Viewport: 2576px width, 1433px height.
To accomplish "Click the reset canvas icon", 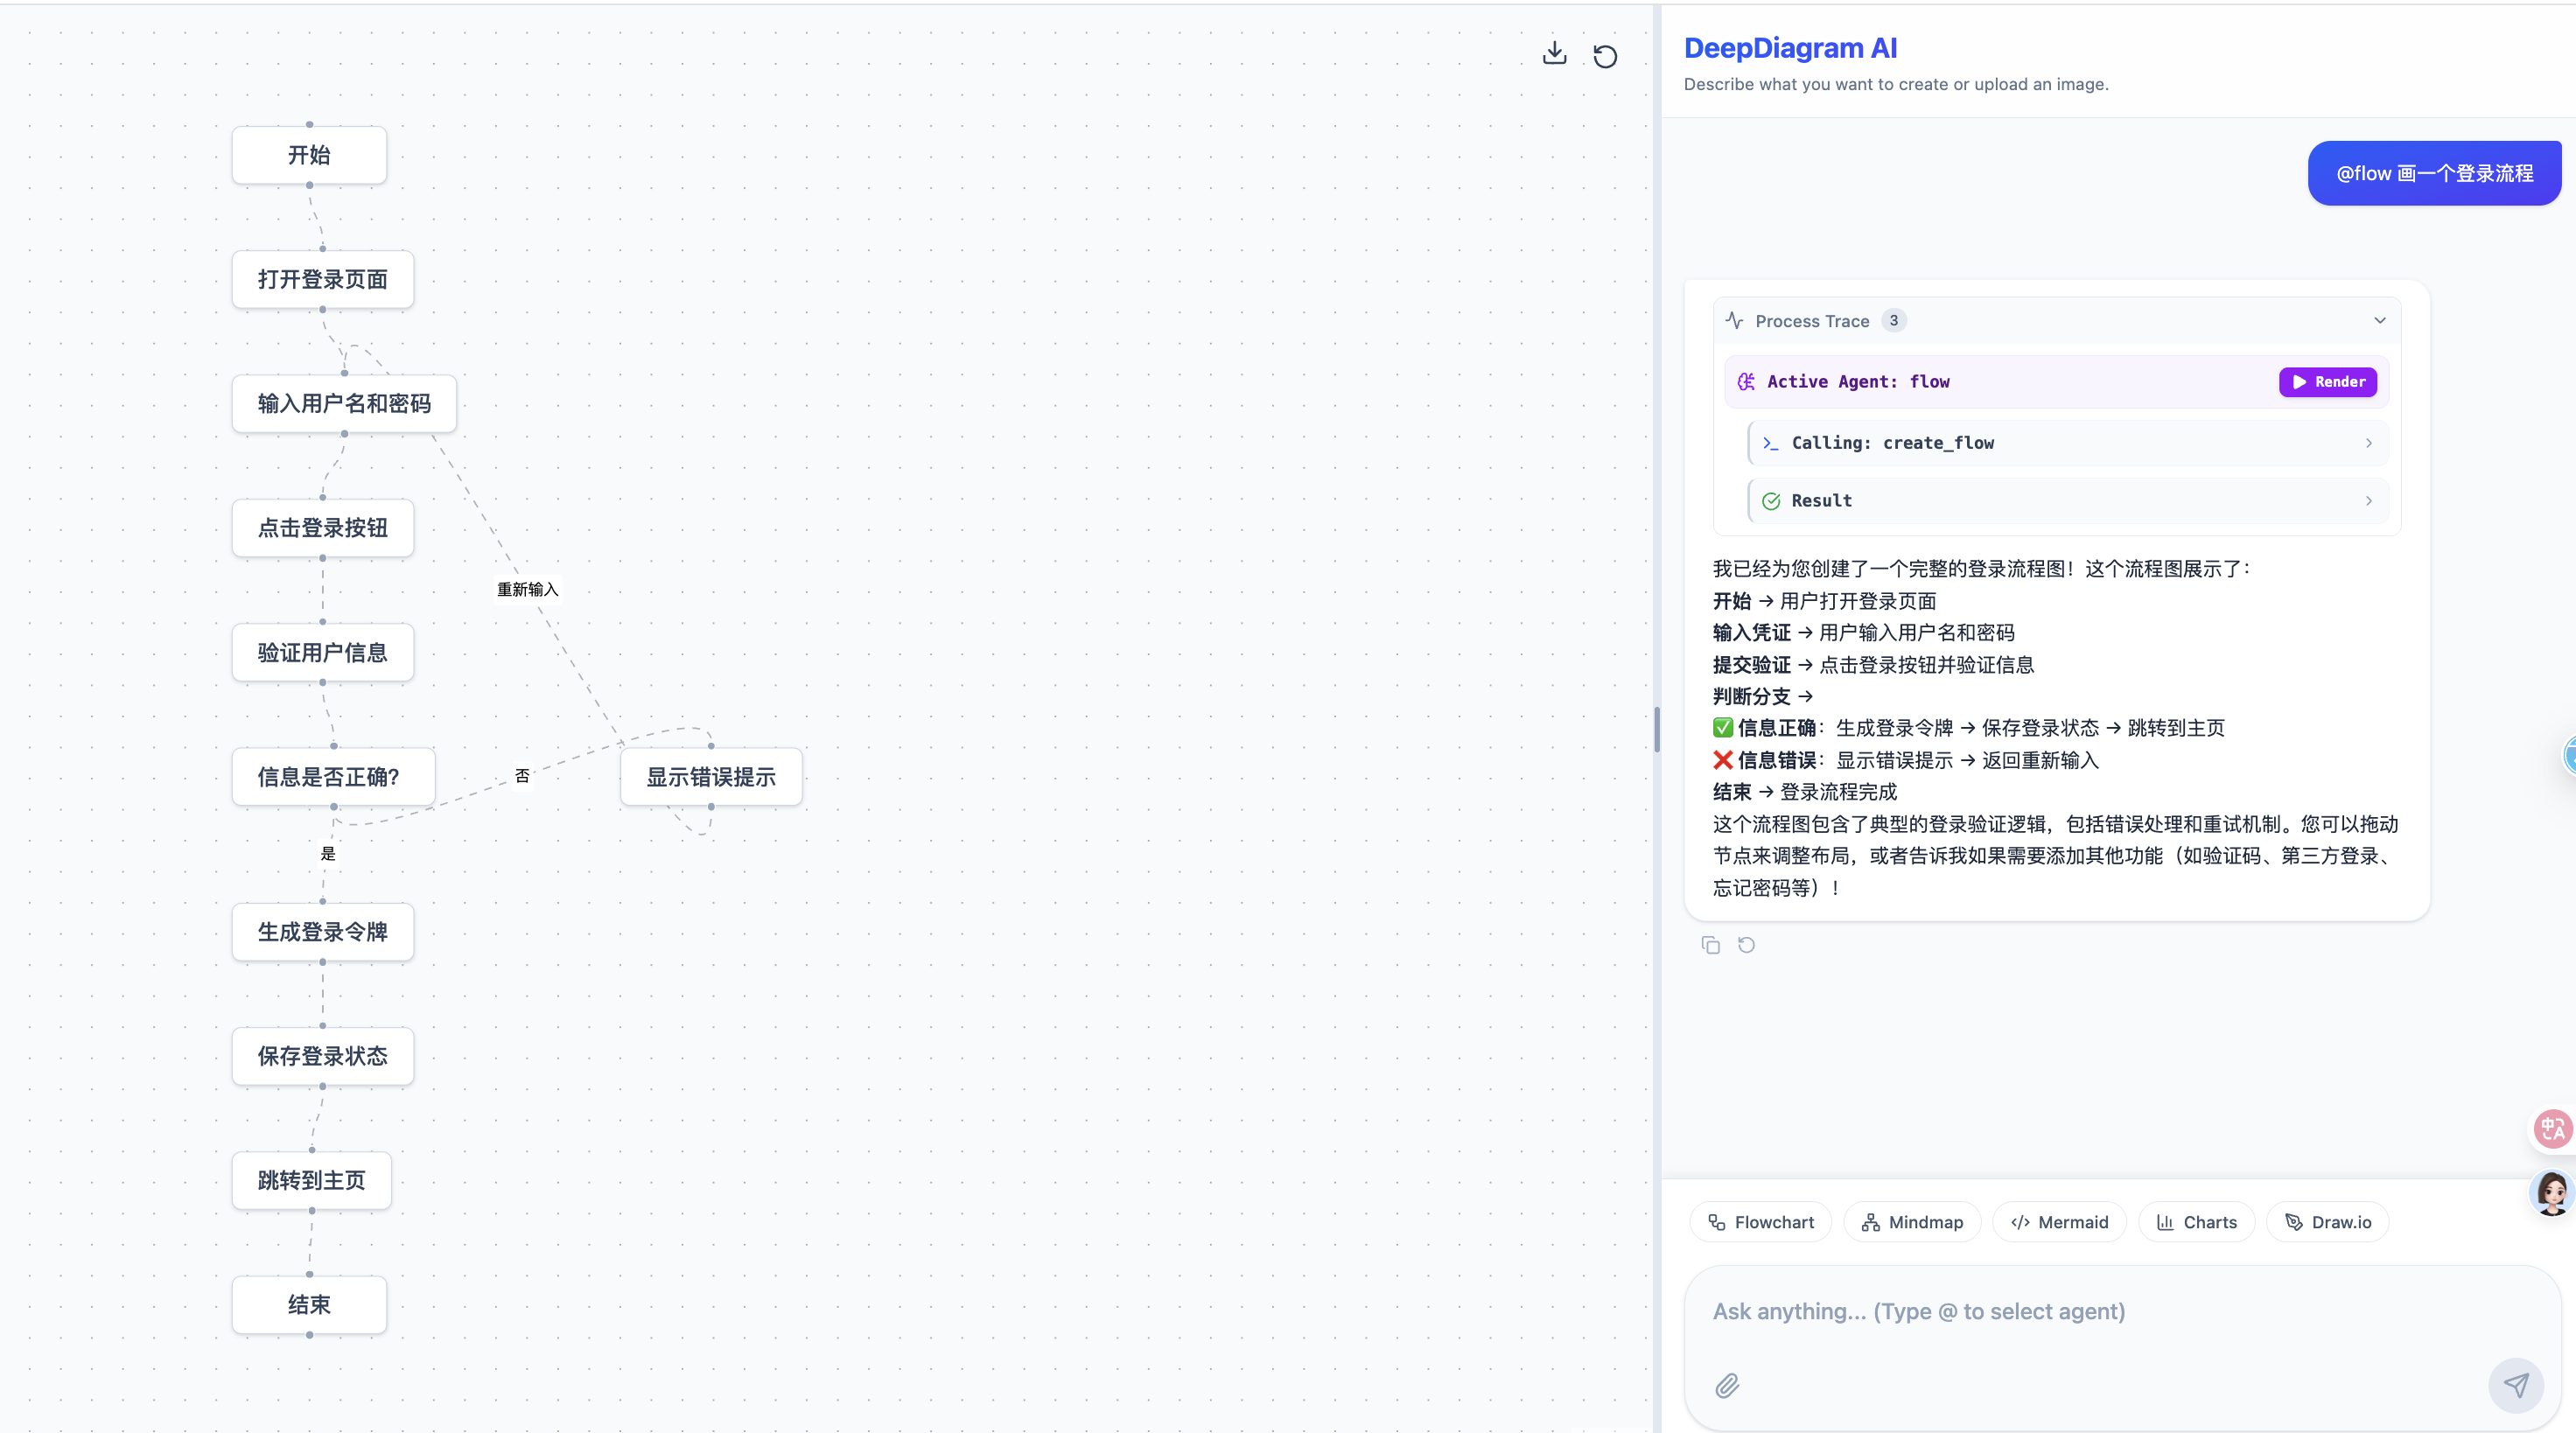I will click(x=1605, y=56).
